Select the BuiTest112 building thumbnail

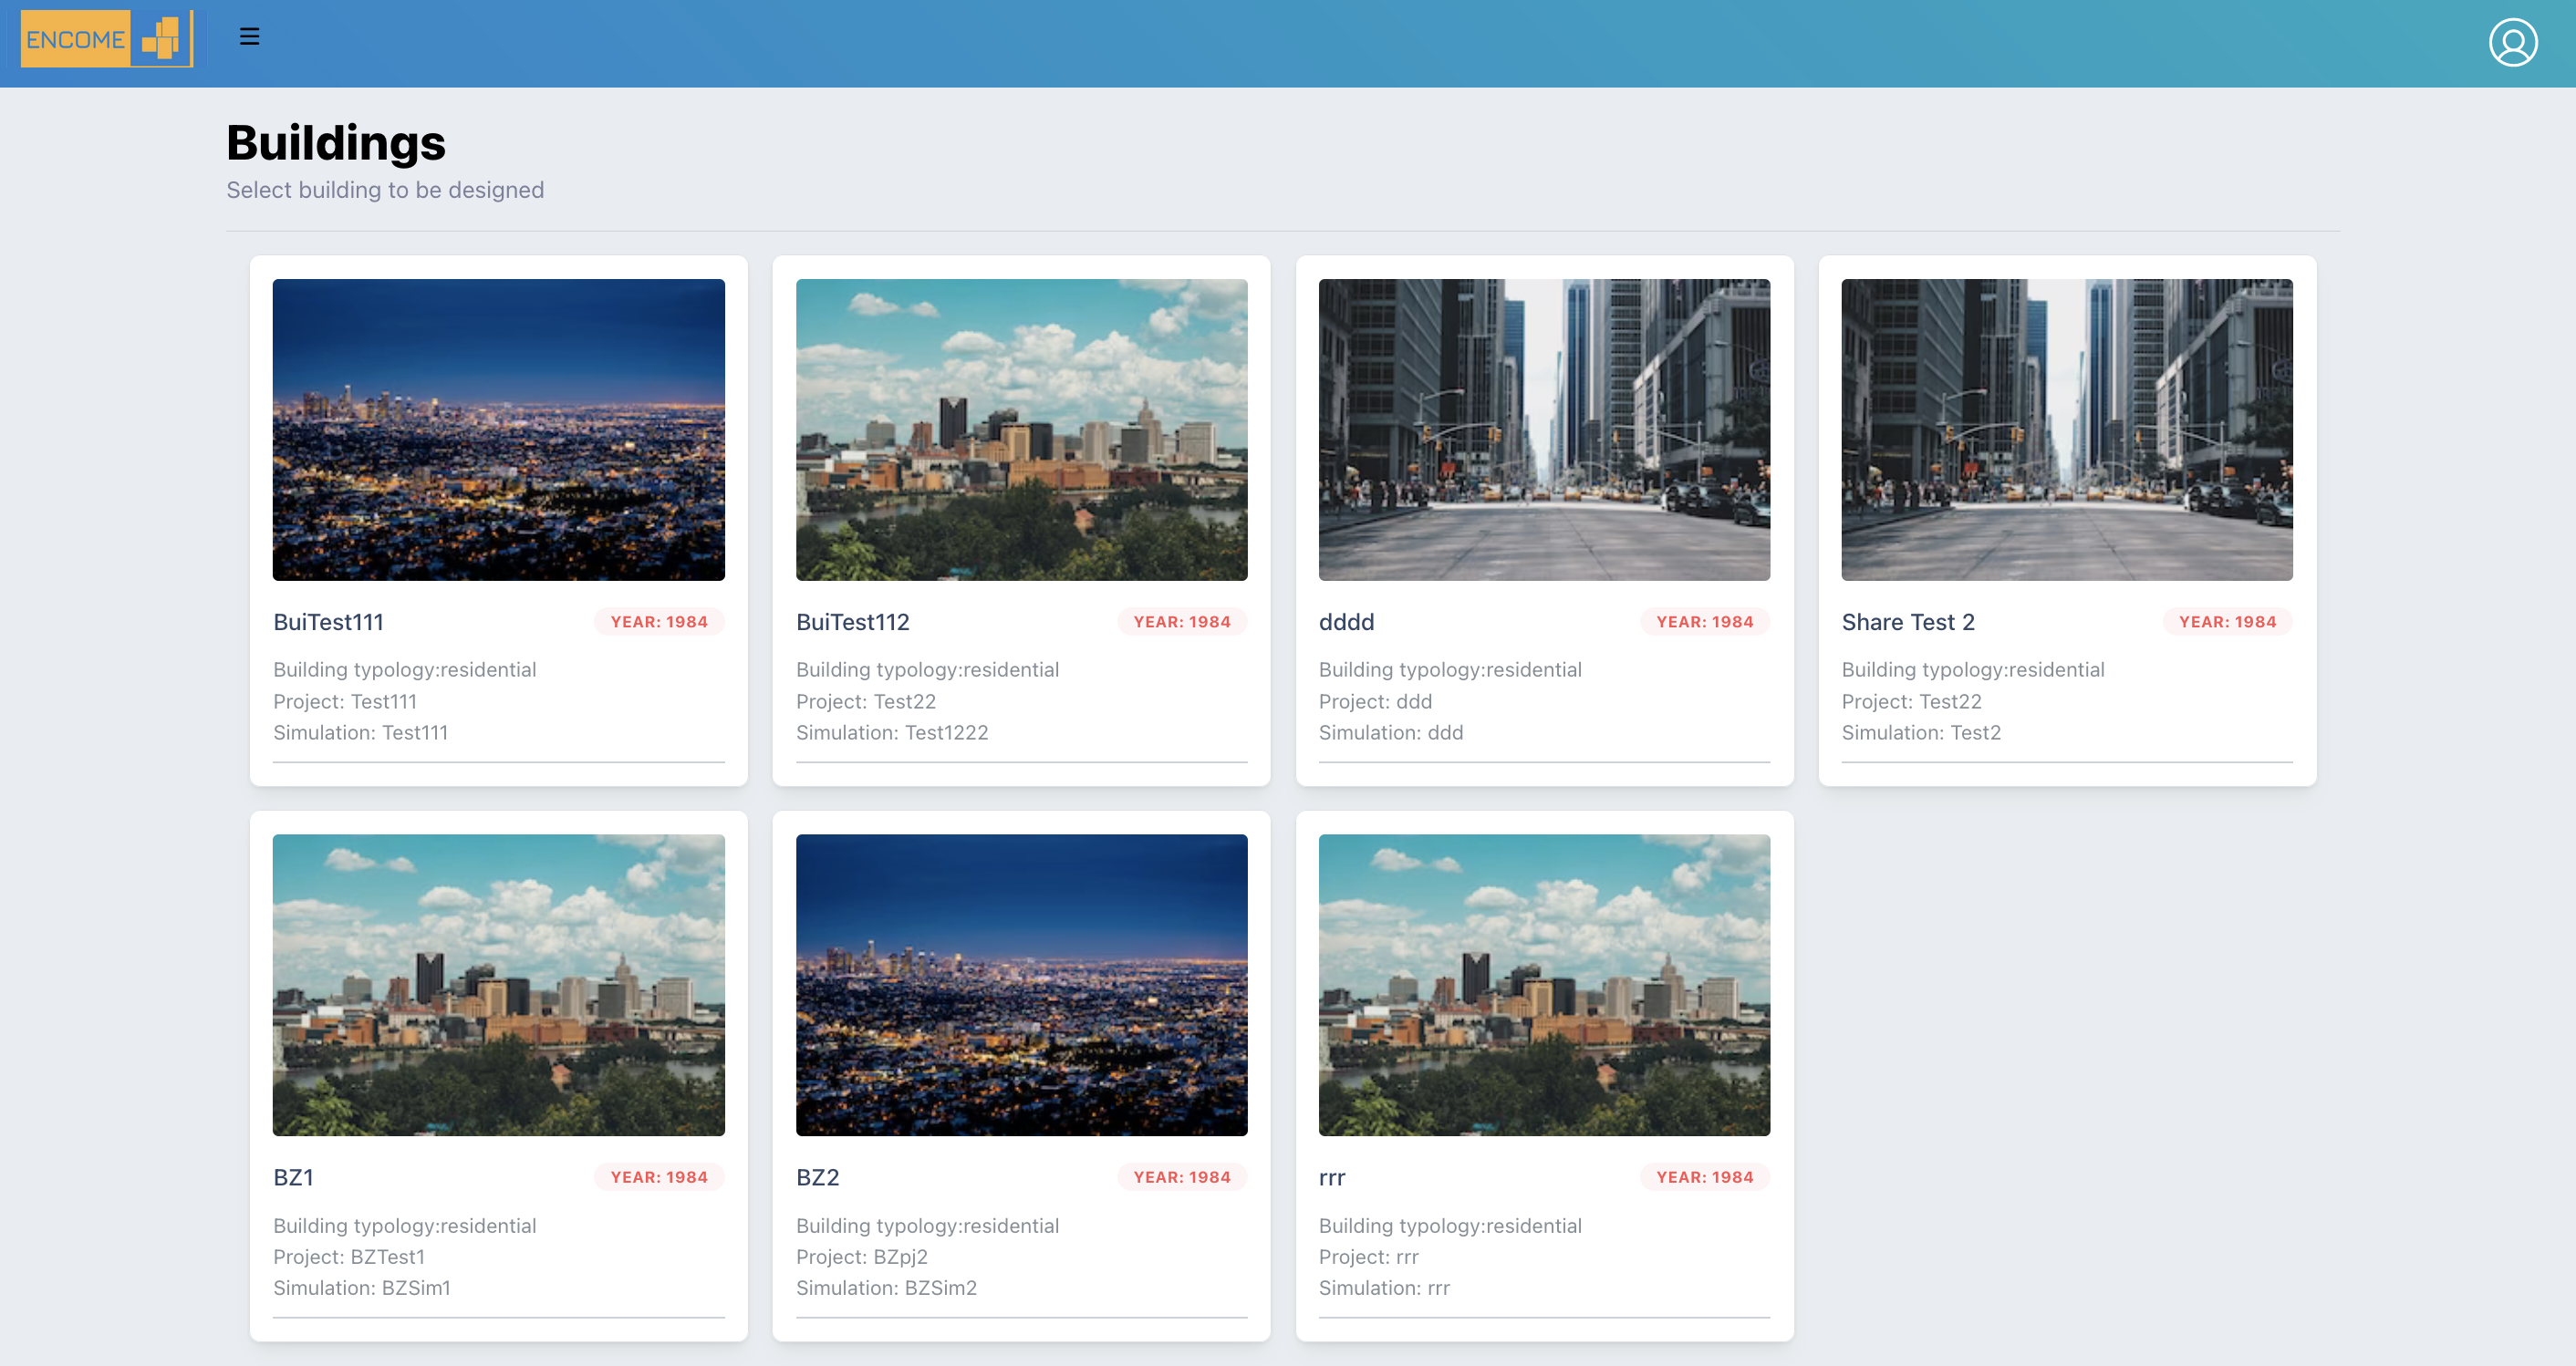click(1021, 430)
